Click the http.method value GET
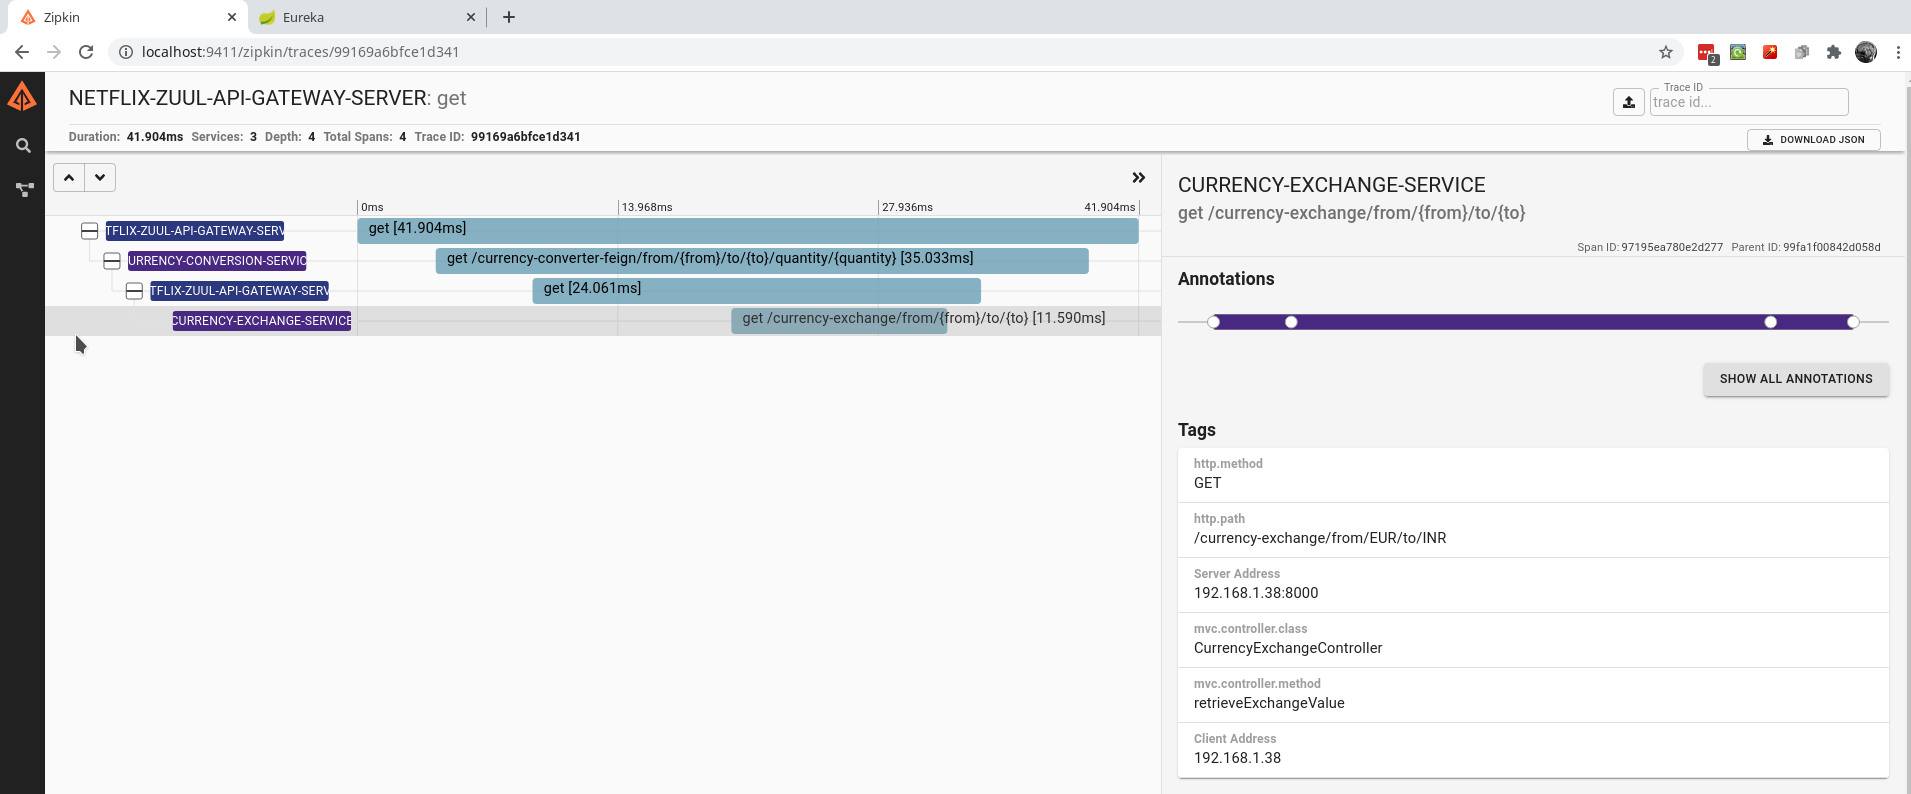This screenshot has width=1911, height=794. (x=1207, y=483)
